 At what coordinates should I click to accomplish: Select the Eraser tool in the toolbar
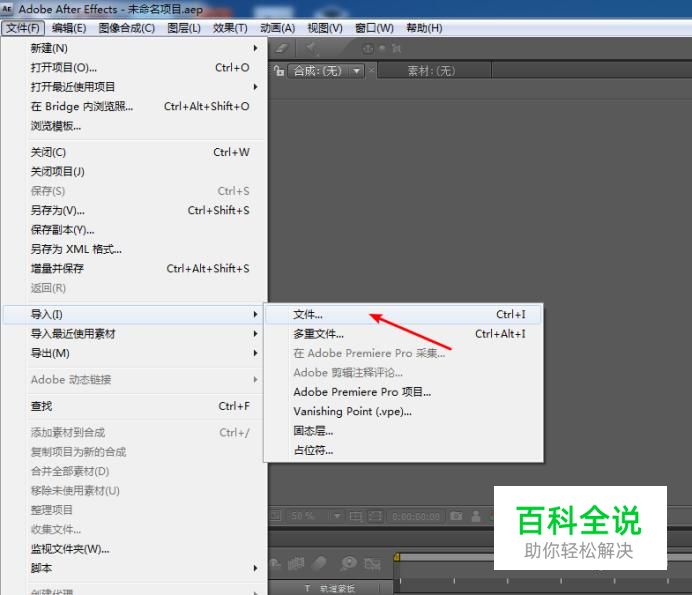281,48
